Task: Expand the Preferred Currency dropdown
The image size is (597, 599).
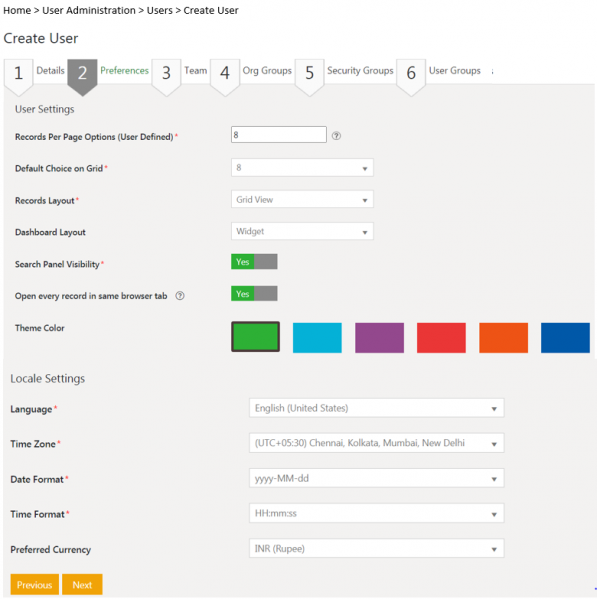Action: 377,549
